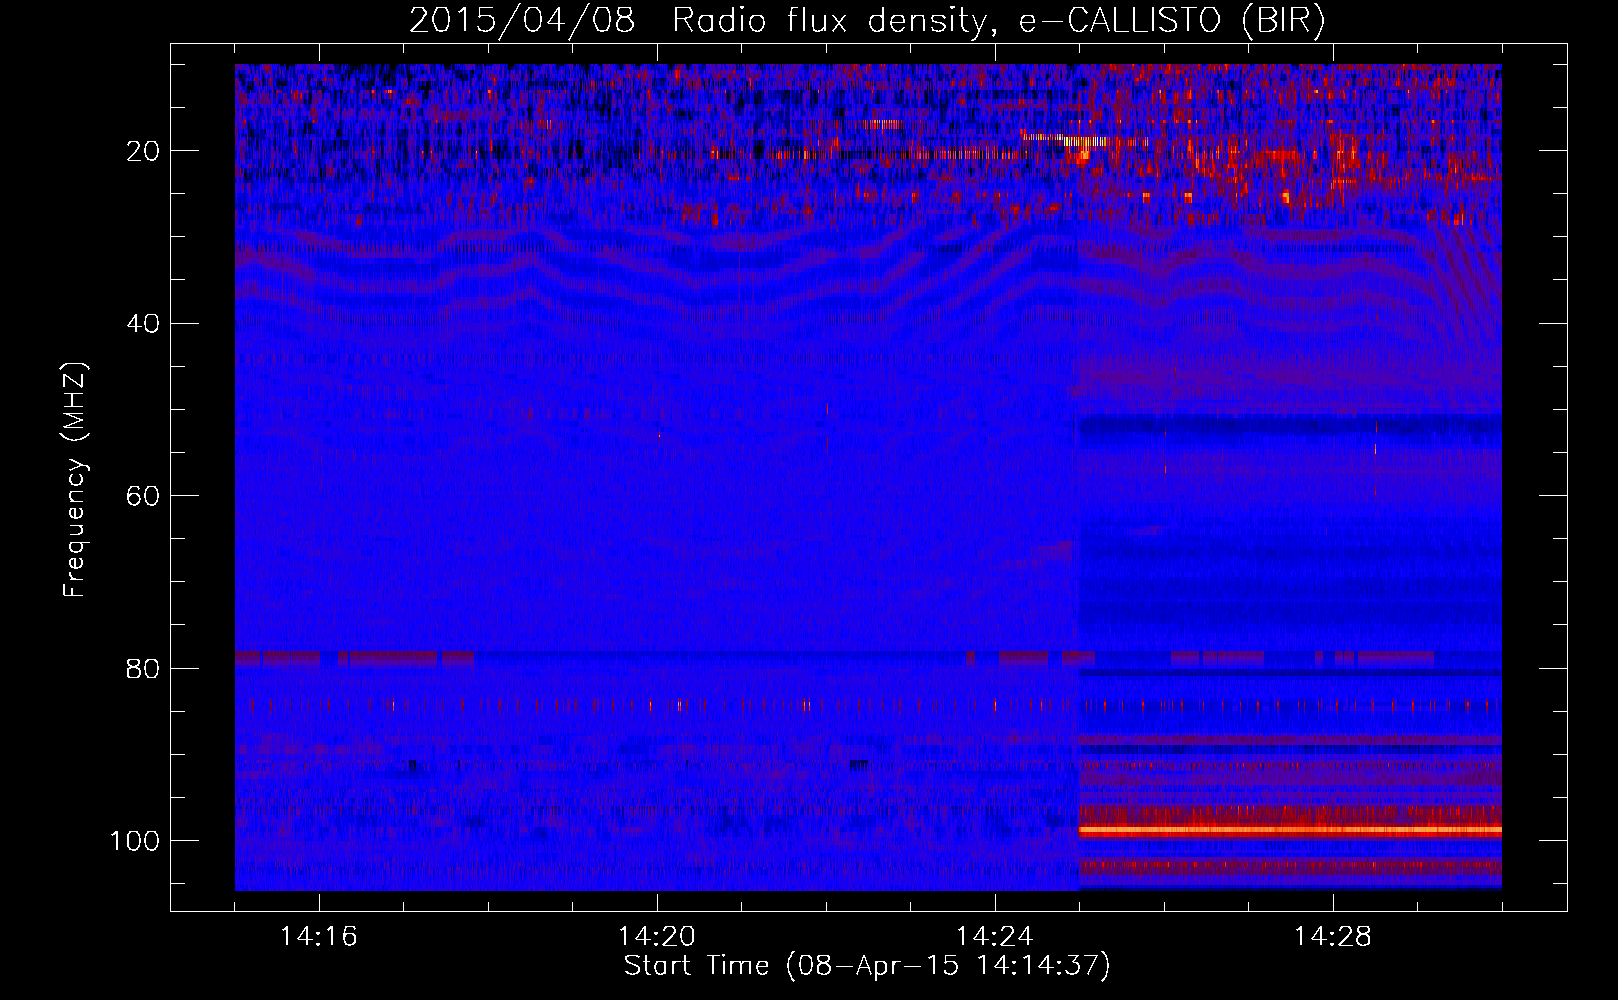Click the '14:20' time tick label
Viewport: 1618px width, 1000px height.
(657, 937)
